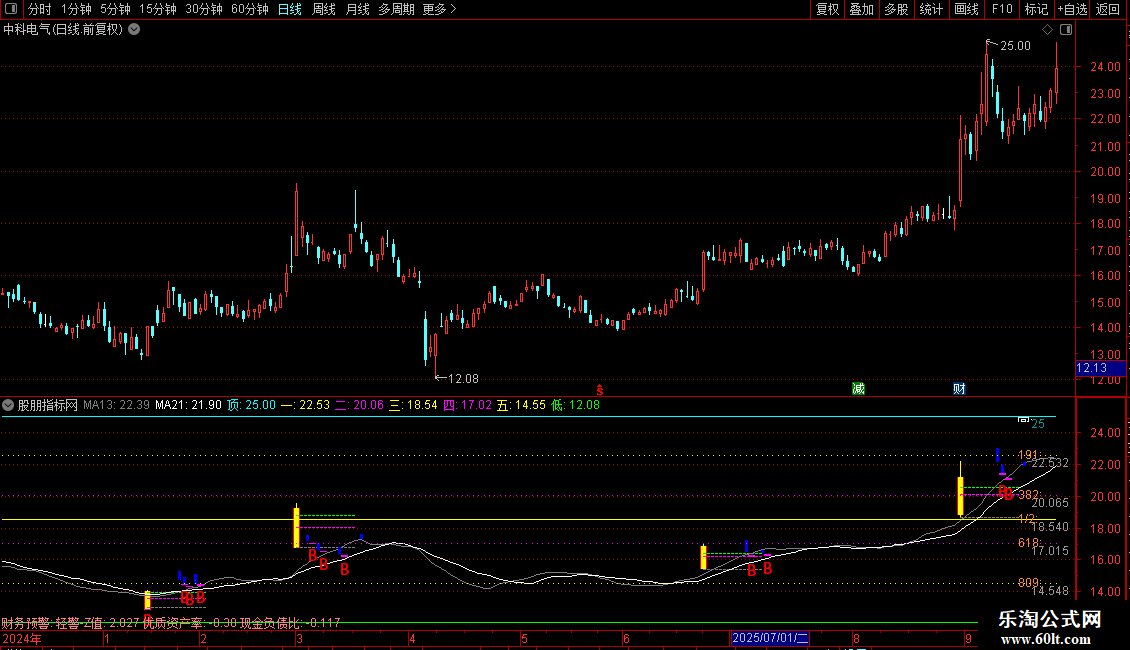
Task: Toggle the left sidebar panel icon
Action: click(x=11, y=10)
